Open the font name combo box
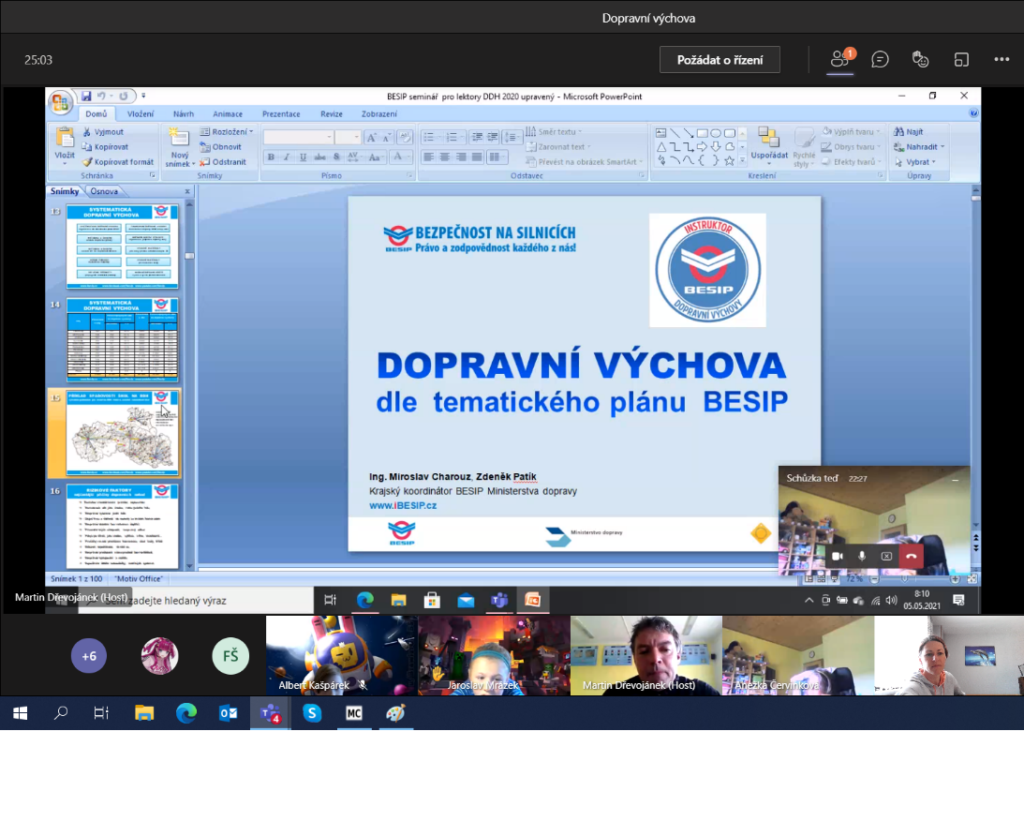The image size is (1024, 821). pyautogui.click(x=298, y=137)
